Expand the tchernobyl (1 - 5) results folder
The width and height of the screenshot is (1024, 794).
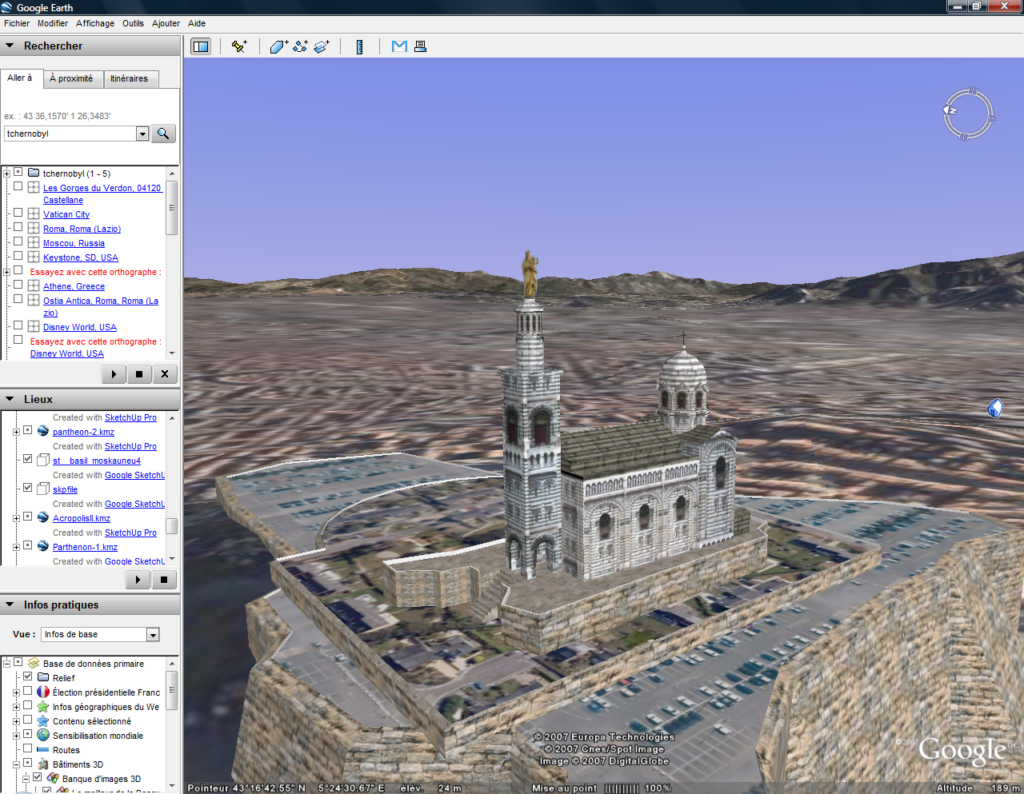coord(7,173)
